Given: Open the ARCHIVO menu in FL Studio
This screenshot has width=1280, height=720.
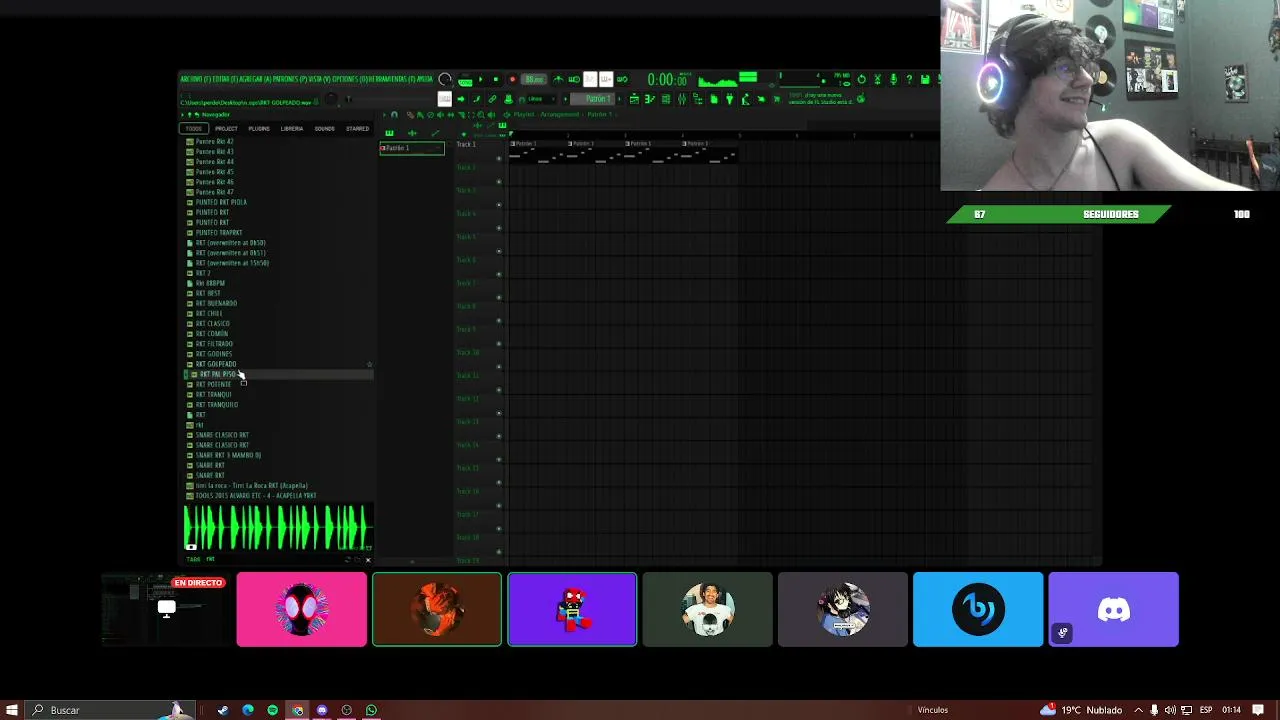Looking at the screenshot, I should (x=196, y=79).
